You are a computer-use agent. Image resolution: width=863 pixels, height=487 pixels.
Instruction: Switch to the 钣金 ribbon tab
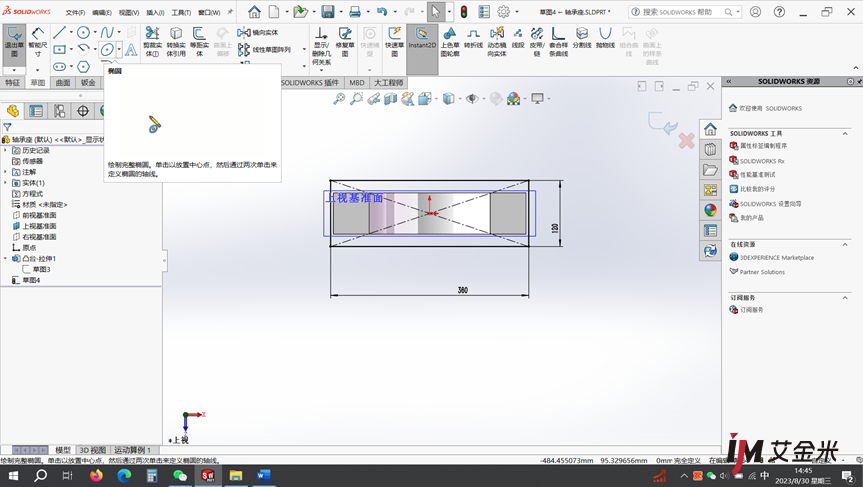pyautogui.click(x=88, y=83)
